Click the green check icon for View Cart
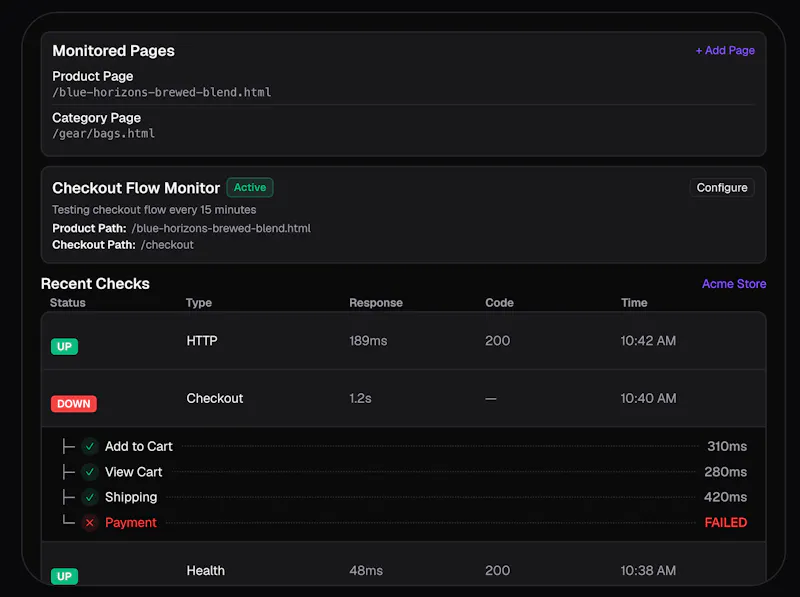The width and height of the screenshot is (800, 597). click(x=90, y=472)
